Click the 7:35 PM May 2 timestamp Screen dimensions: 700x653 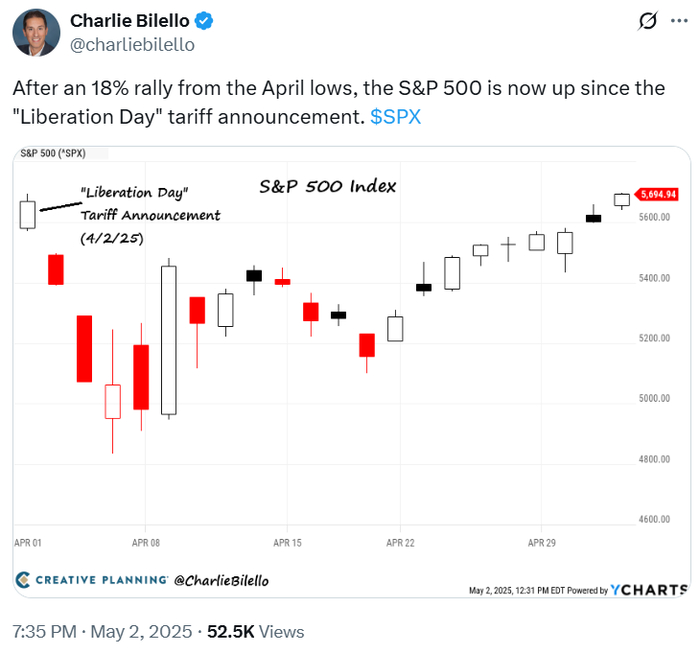[x=101, y=632]
